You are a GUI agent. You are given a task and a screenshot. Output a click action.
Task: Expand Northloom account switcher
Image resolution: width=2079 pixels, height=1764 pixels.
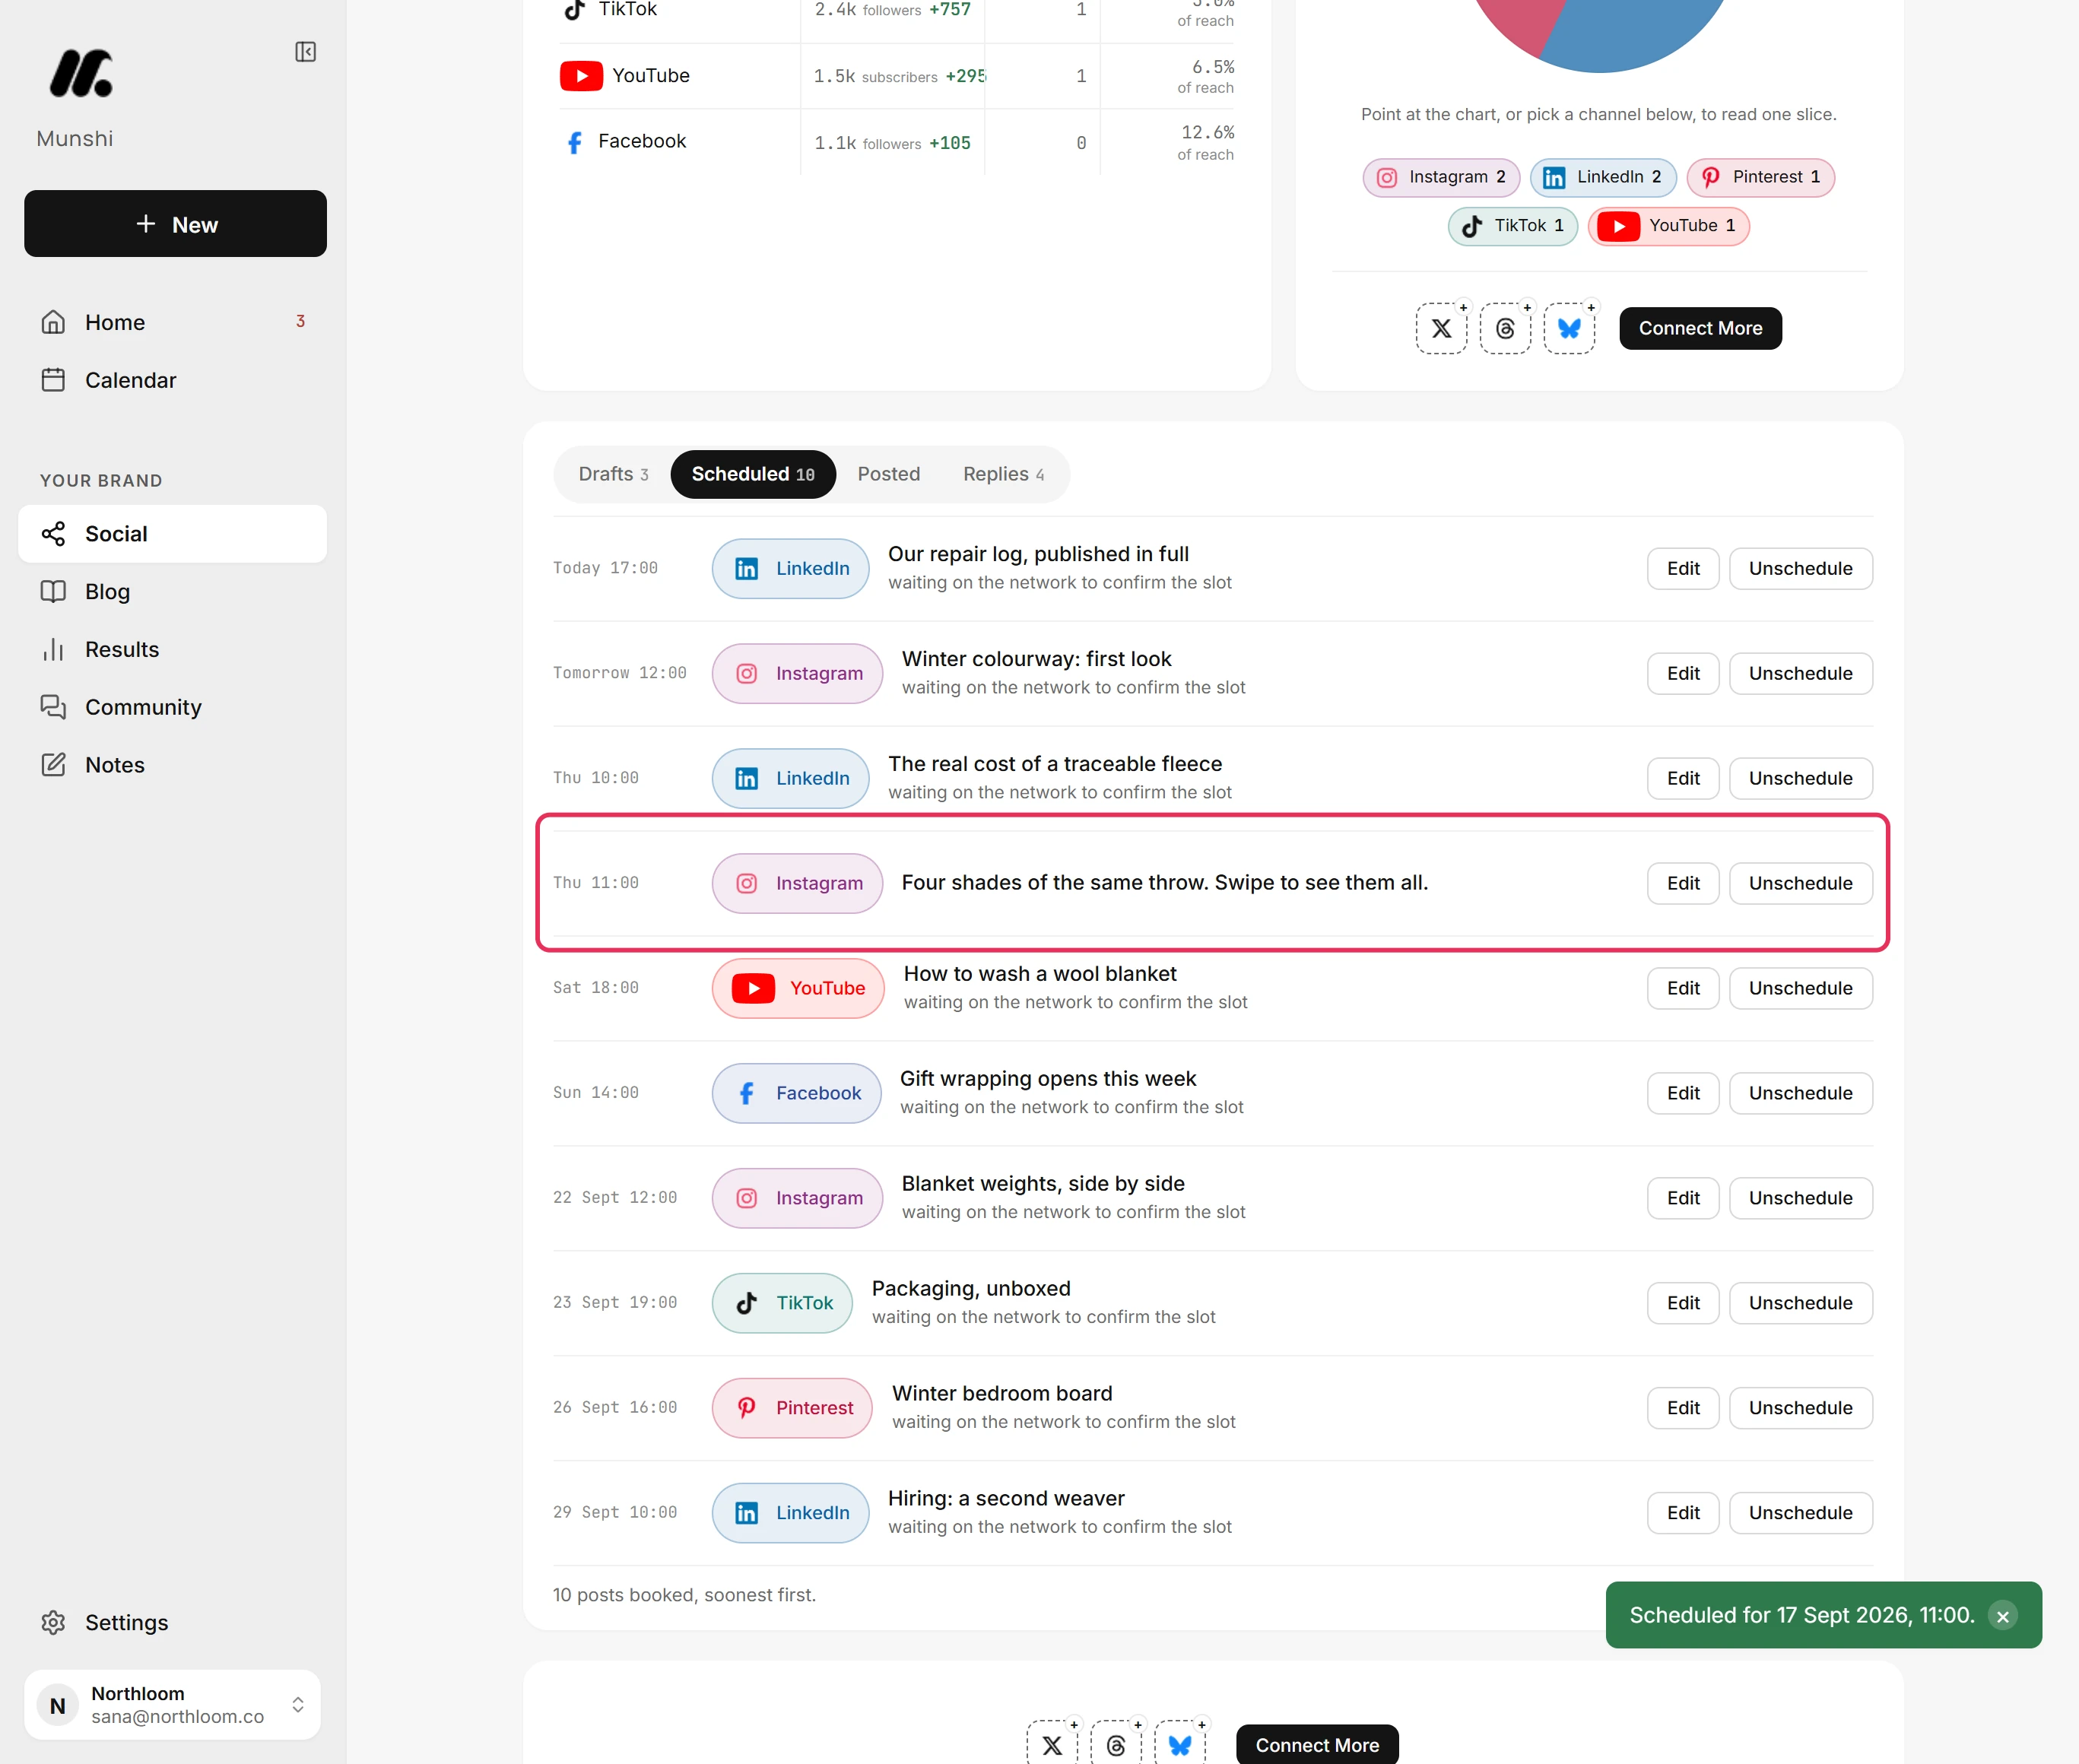point(172,1705)
